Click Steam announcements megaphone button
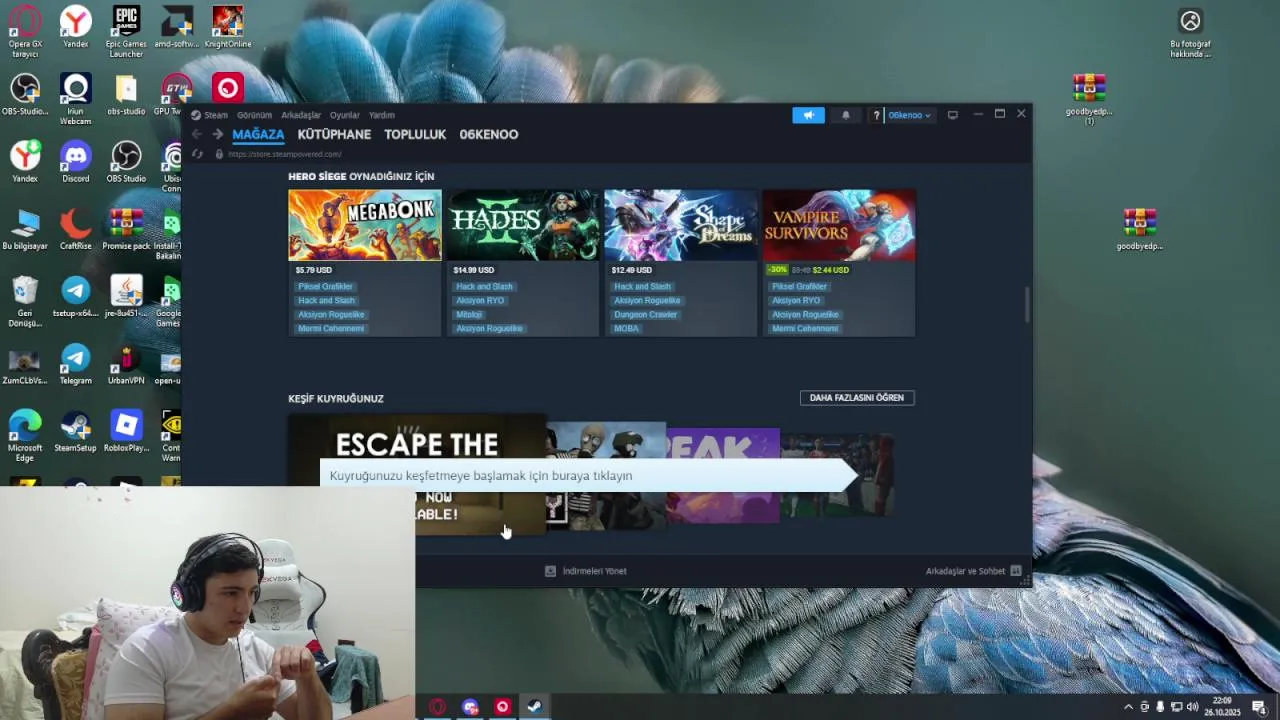 pos(808,115)
